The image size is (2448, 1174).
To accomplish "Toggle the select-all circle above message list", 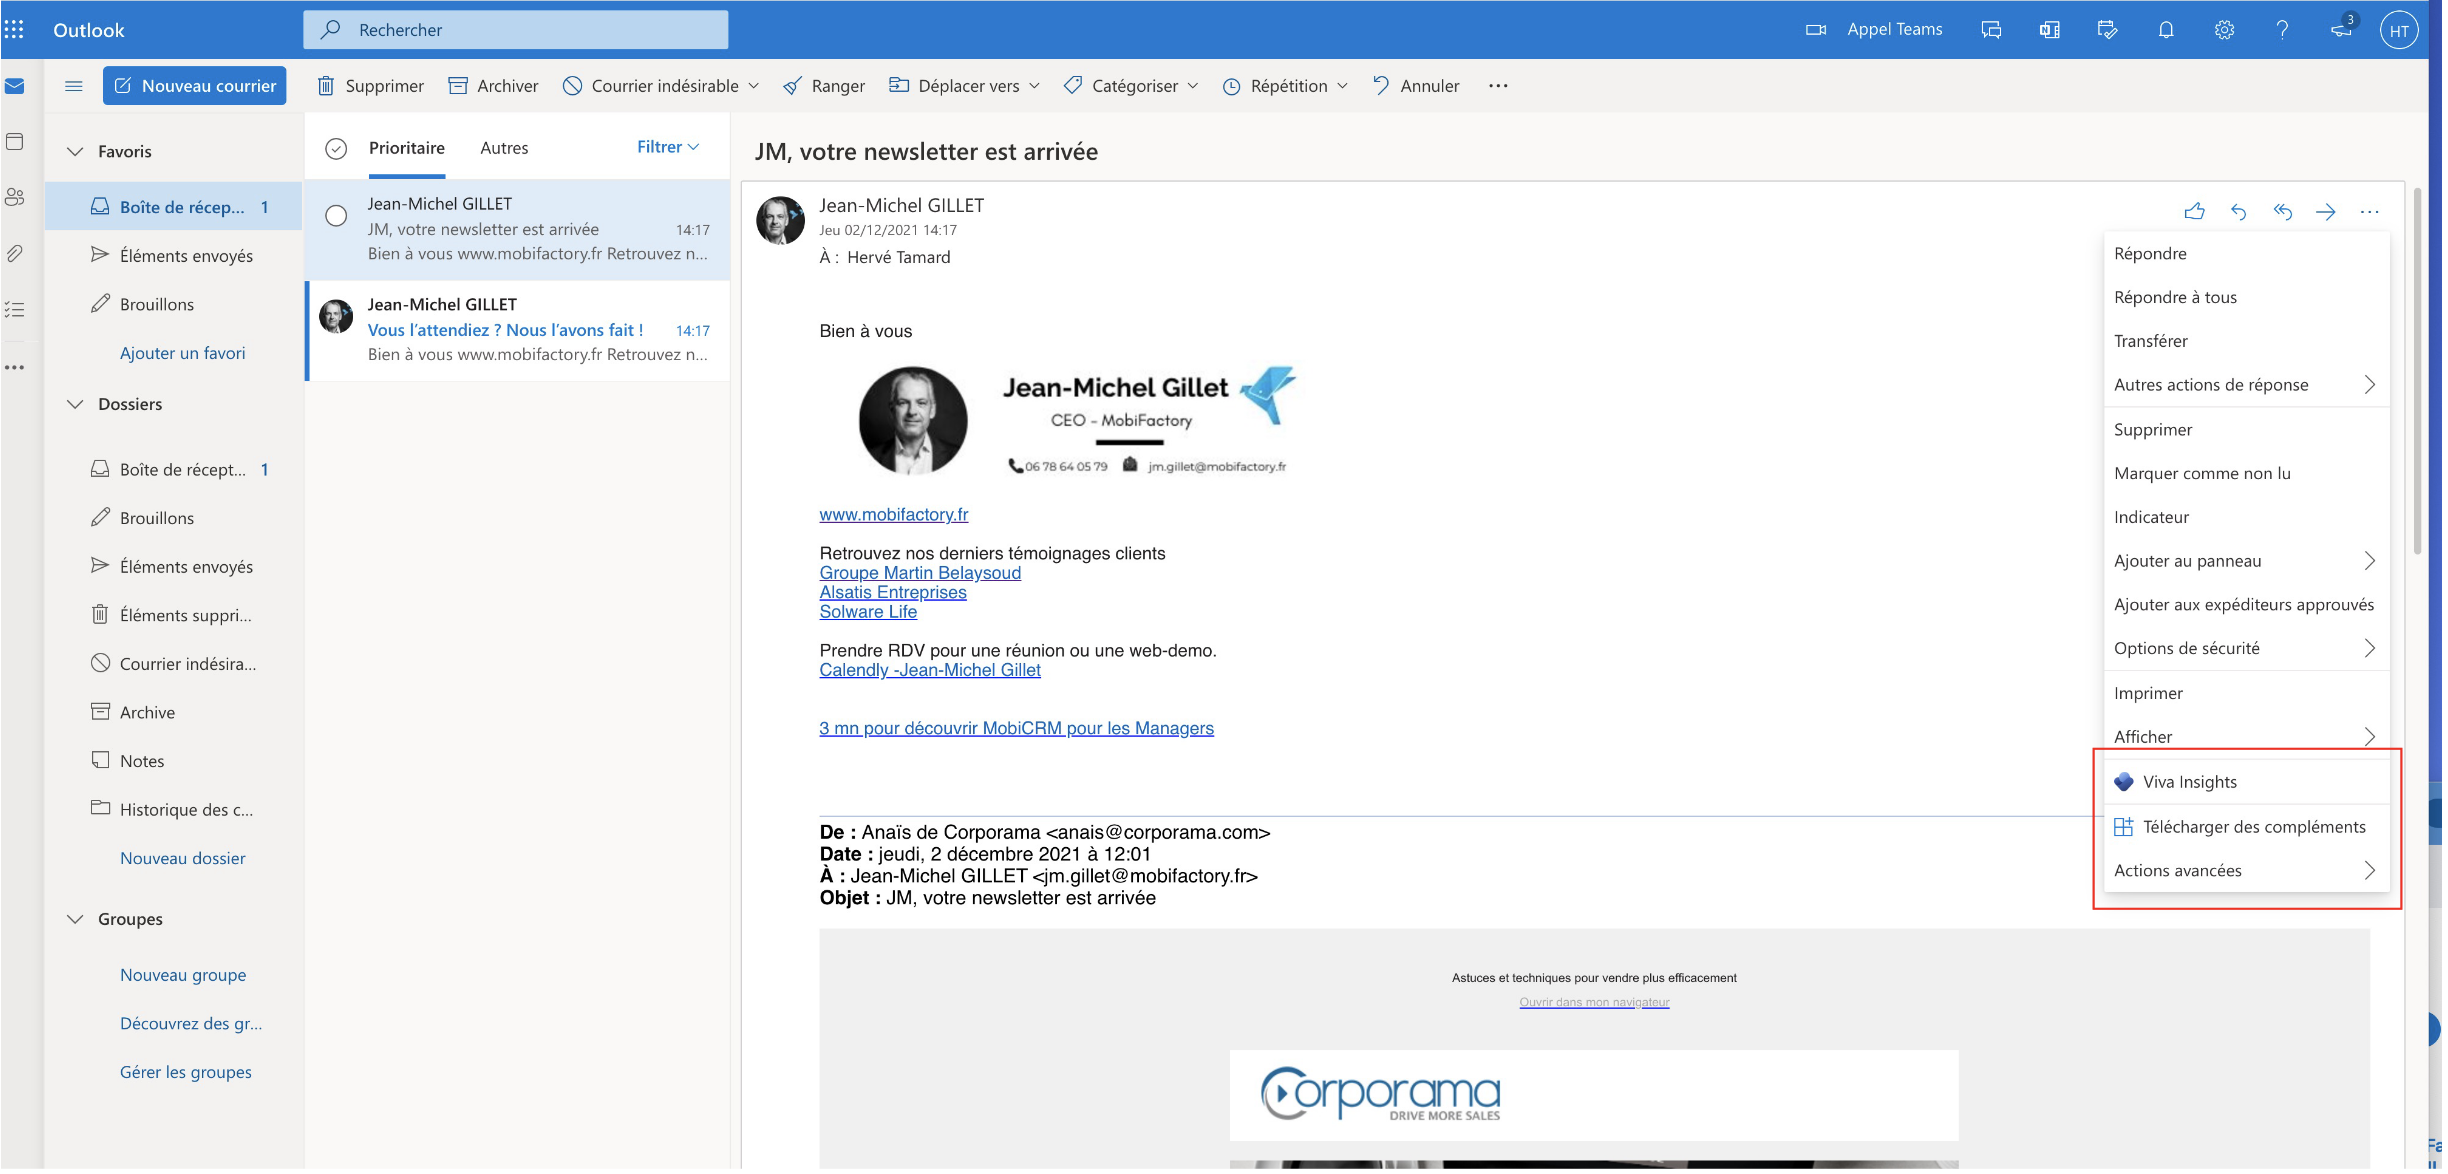I will pyautogui.click(x=337, y=149).
